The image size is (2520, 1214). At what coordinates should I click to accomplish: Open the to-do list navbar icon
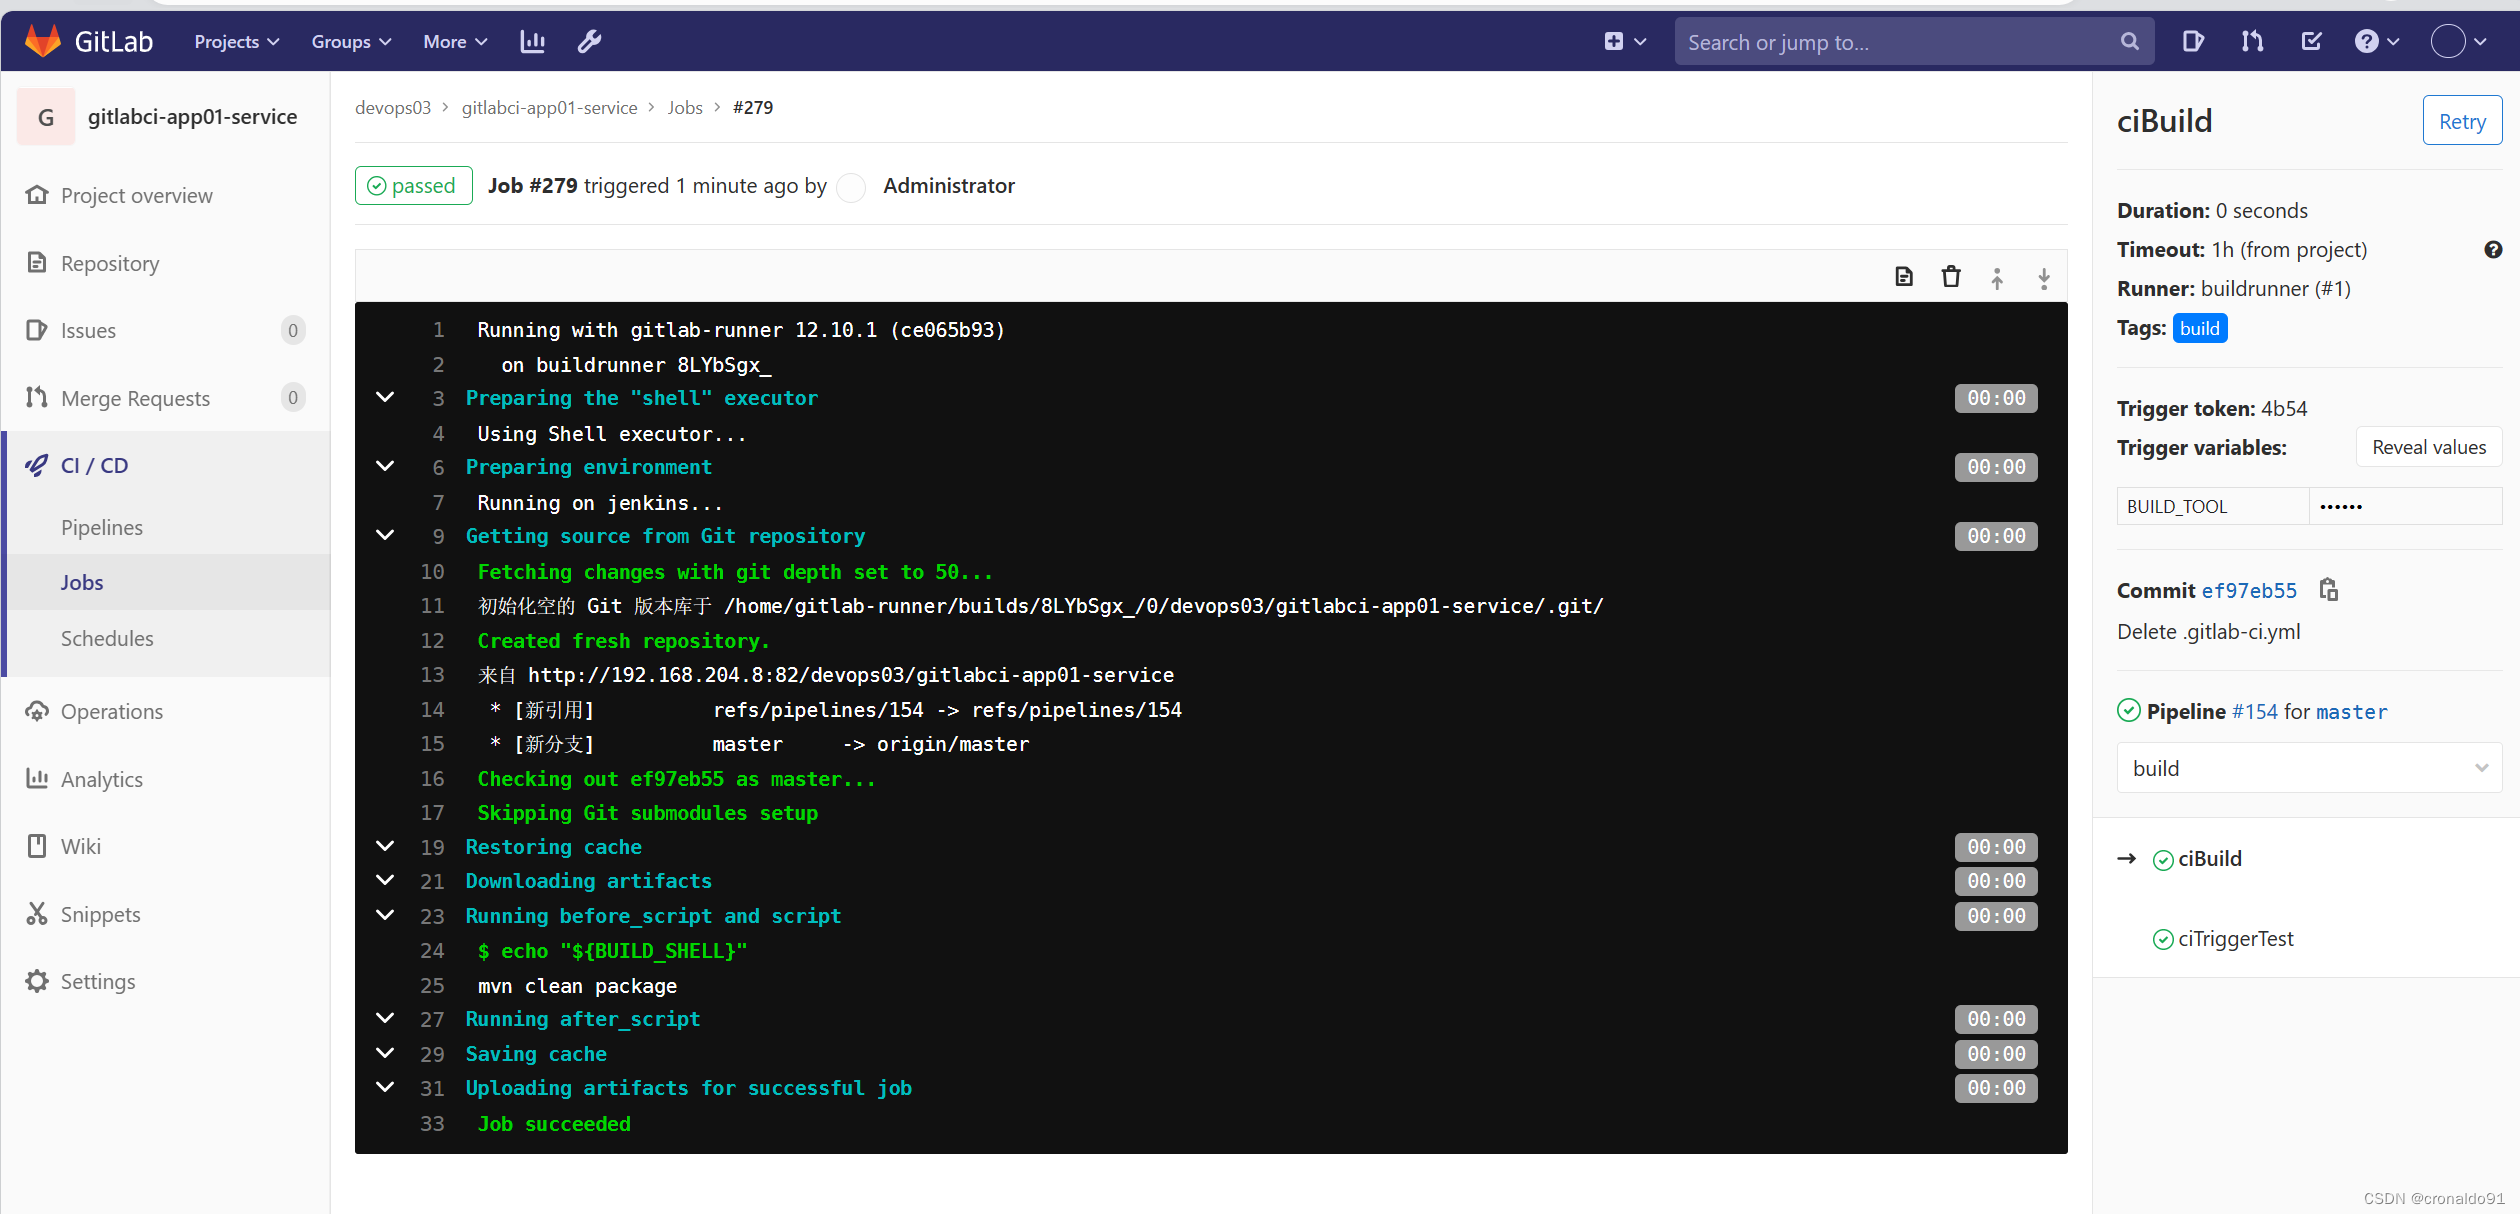[2311, 42]
